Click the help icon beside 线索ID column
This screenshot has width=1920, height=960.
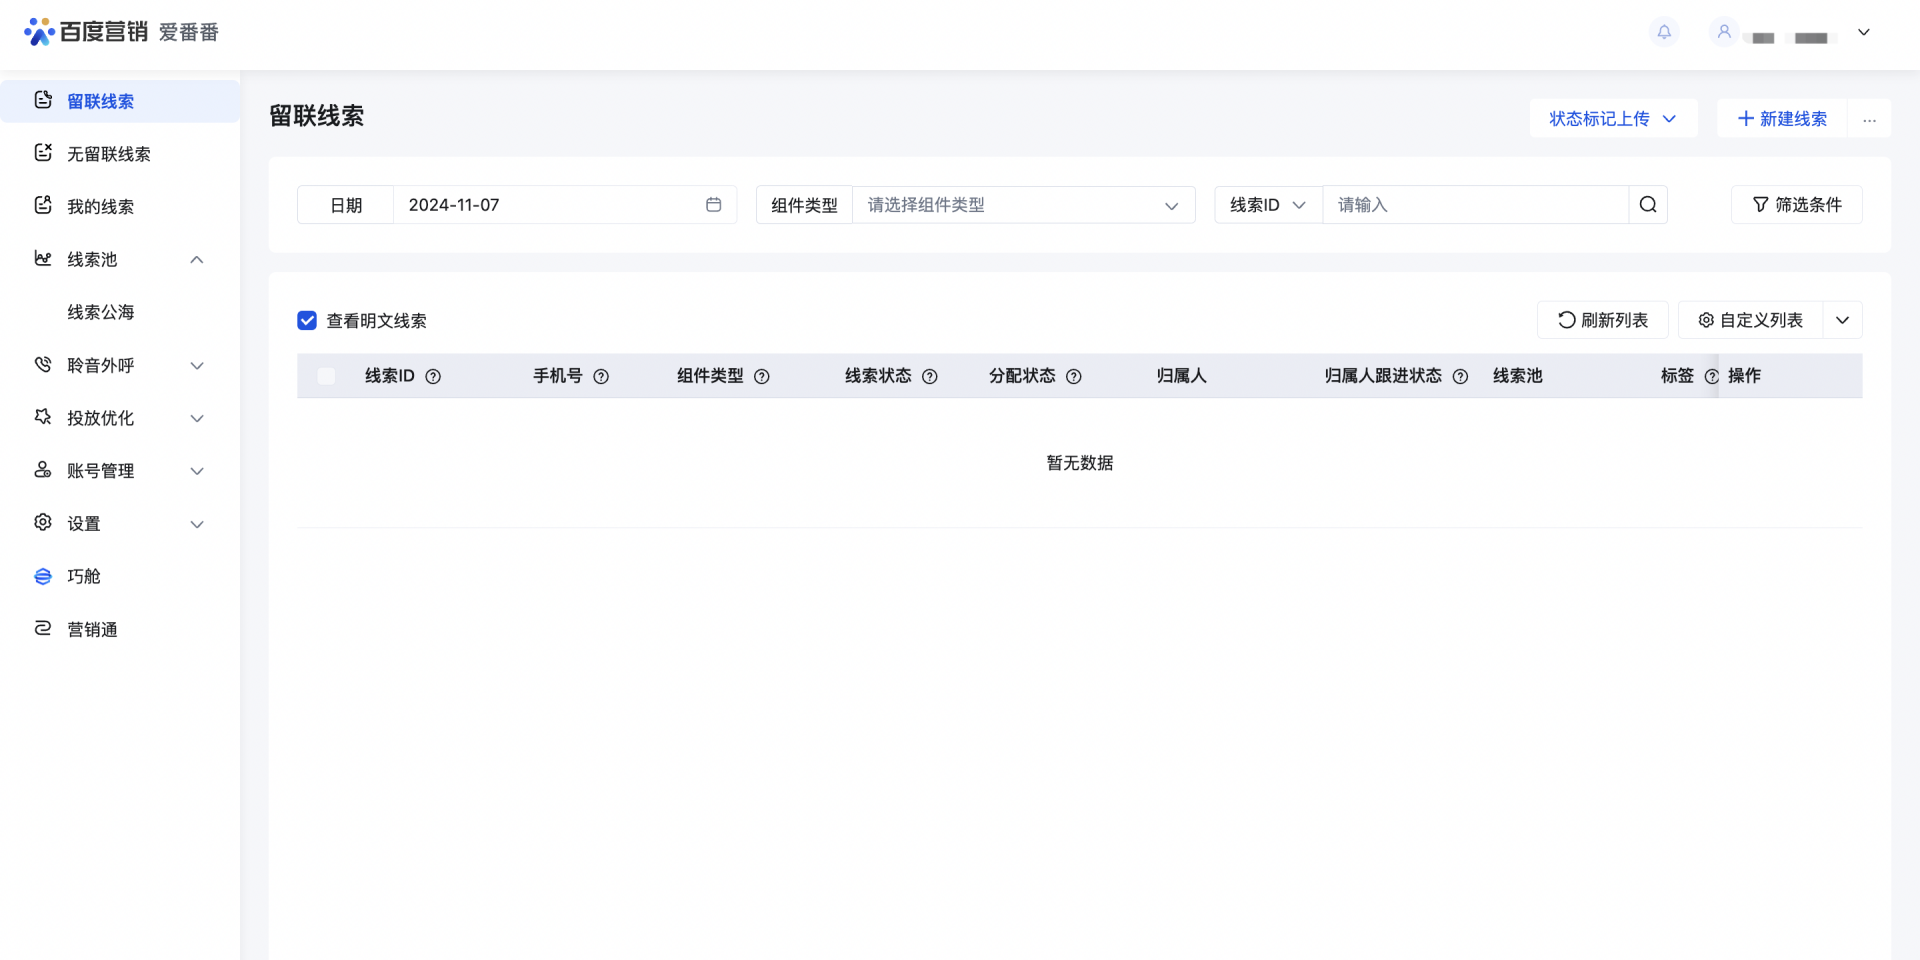click(x=433, y=377)
